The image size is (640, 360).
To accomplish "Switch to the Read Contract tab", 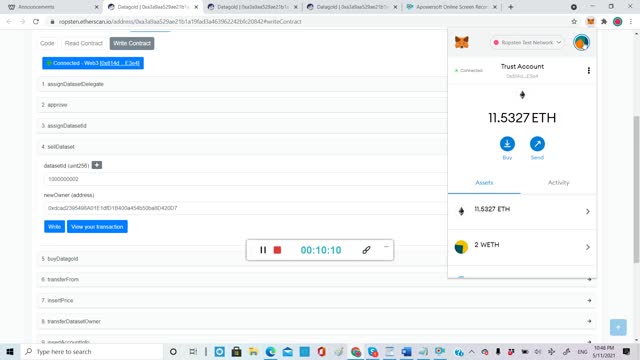I will (x=84, y=43).
